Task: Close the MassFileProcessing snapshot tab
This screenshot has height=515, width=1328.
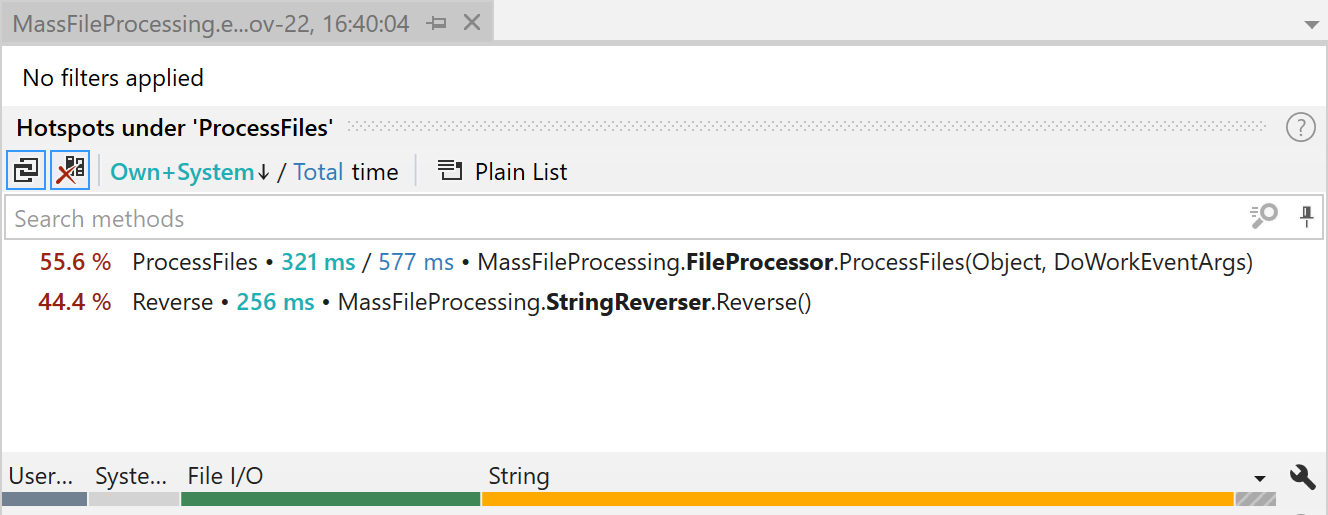Action: [472, 22]
